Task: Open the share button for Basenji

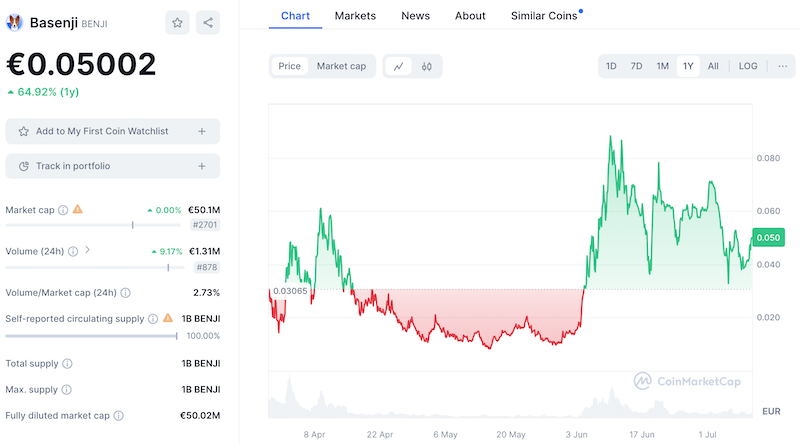Action: 208,22
